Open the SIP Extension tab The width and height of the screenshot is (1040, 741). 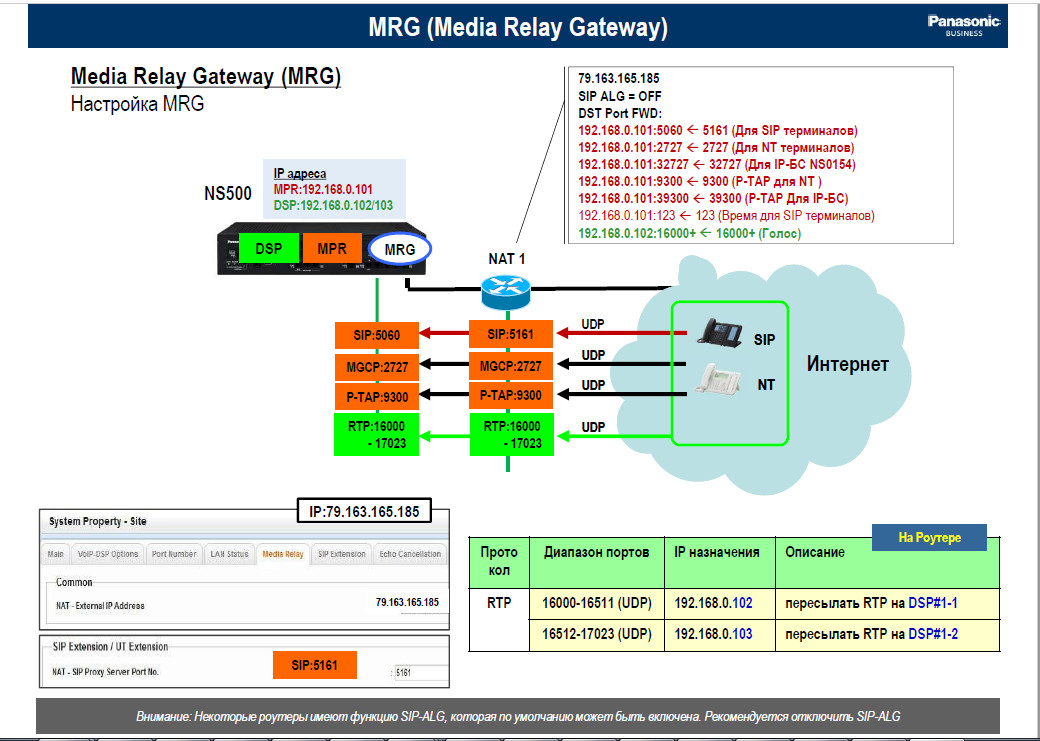point(342,554)
